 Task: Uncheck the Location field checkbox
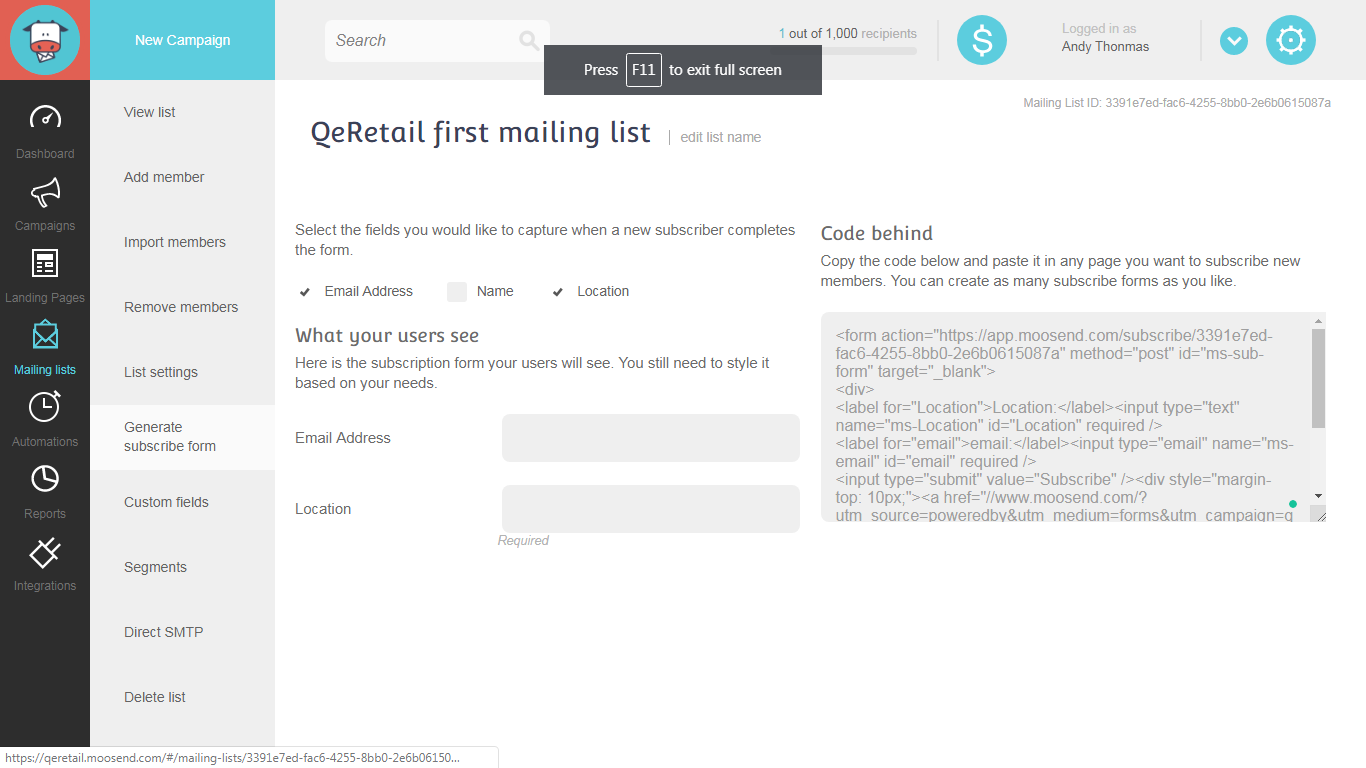558,292
